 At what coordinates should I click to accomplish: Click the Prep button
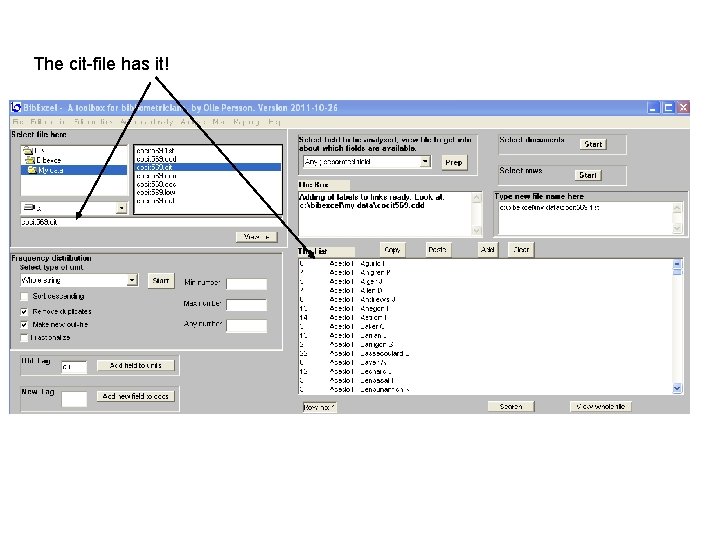(x=454, y=163)
